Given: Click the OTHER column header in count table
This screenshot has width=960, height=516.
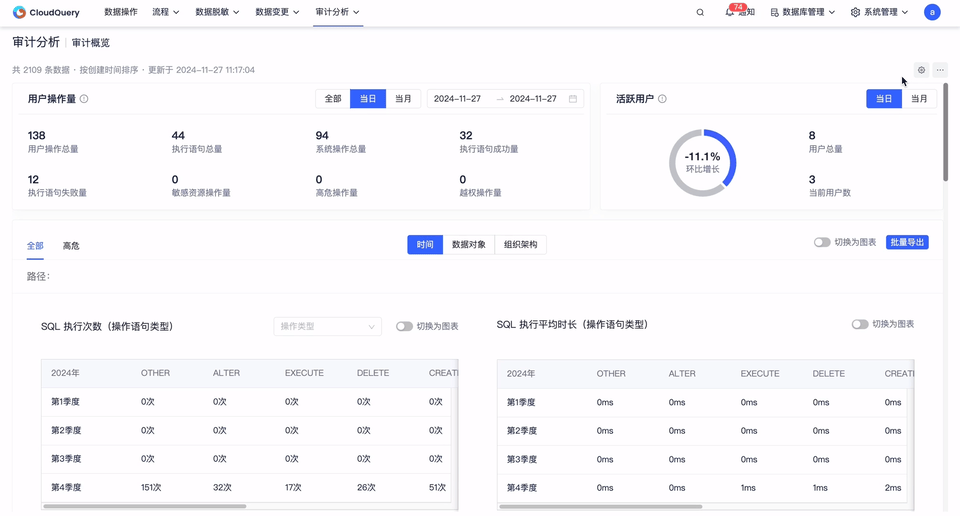Looking at the screenshot, I should [156, 373].
